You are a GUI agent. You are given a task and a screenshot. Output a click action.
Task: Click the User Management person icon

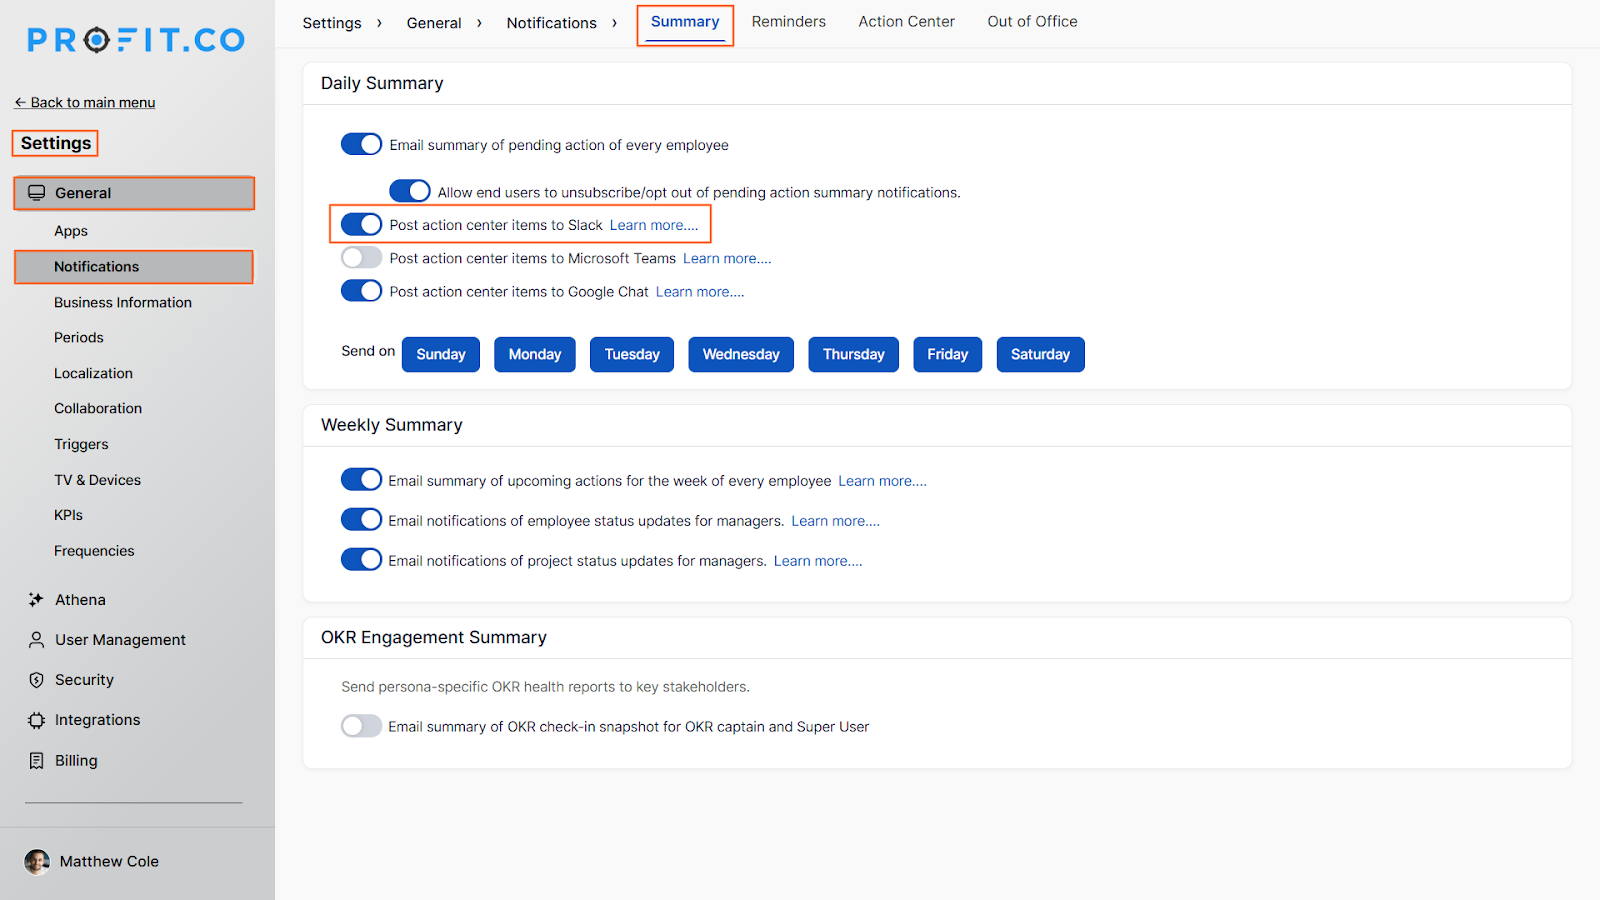point(36,640)
